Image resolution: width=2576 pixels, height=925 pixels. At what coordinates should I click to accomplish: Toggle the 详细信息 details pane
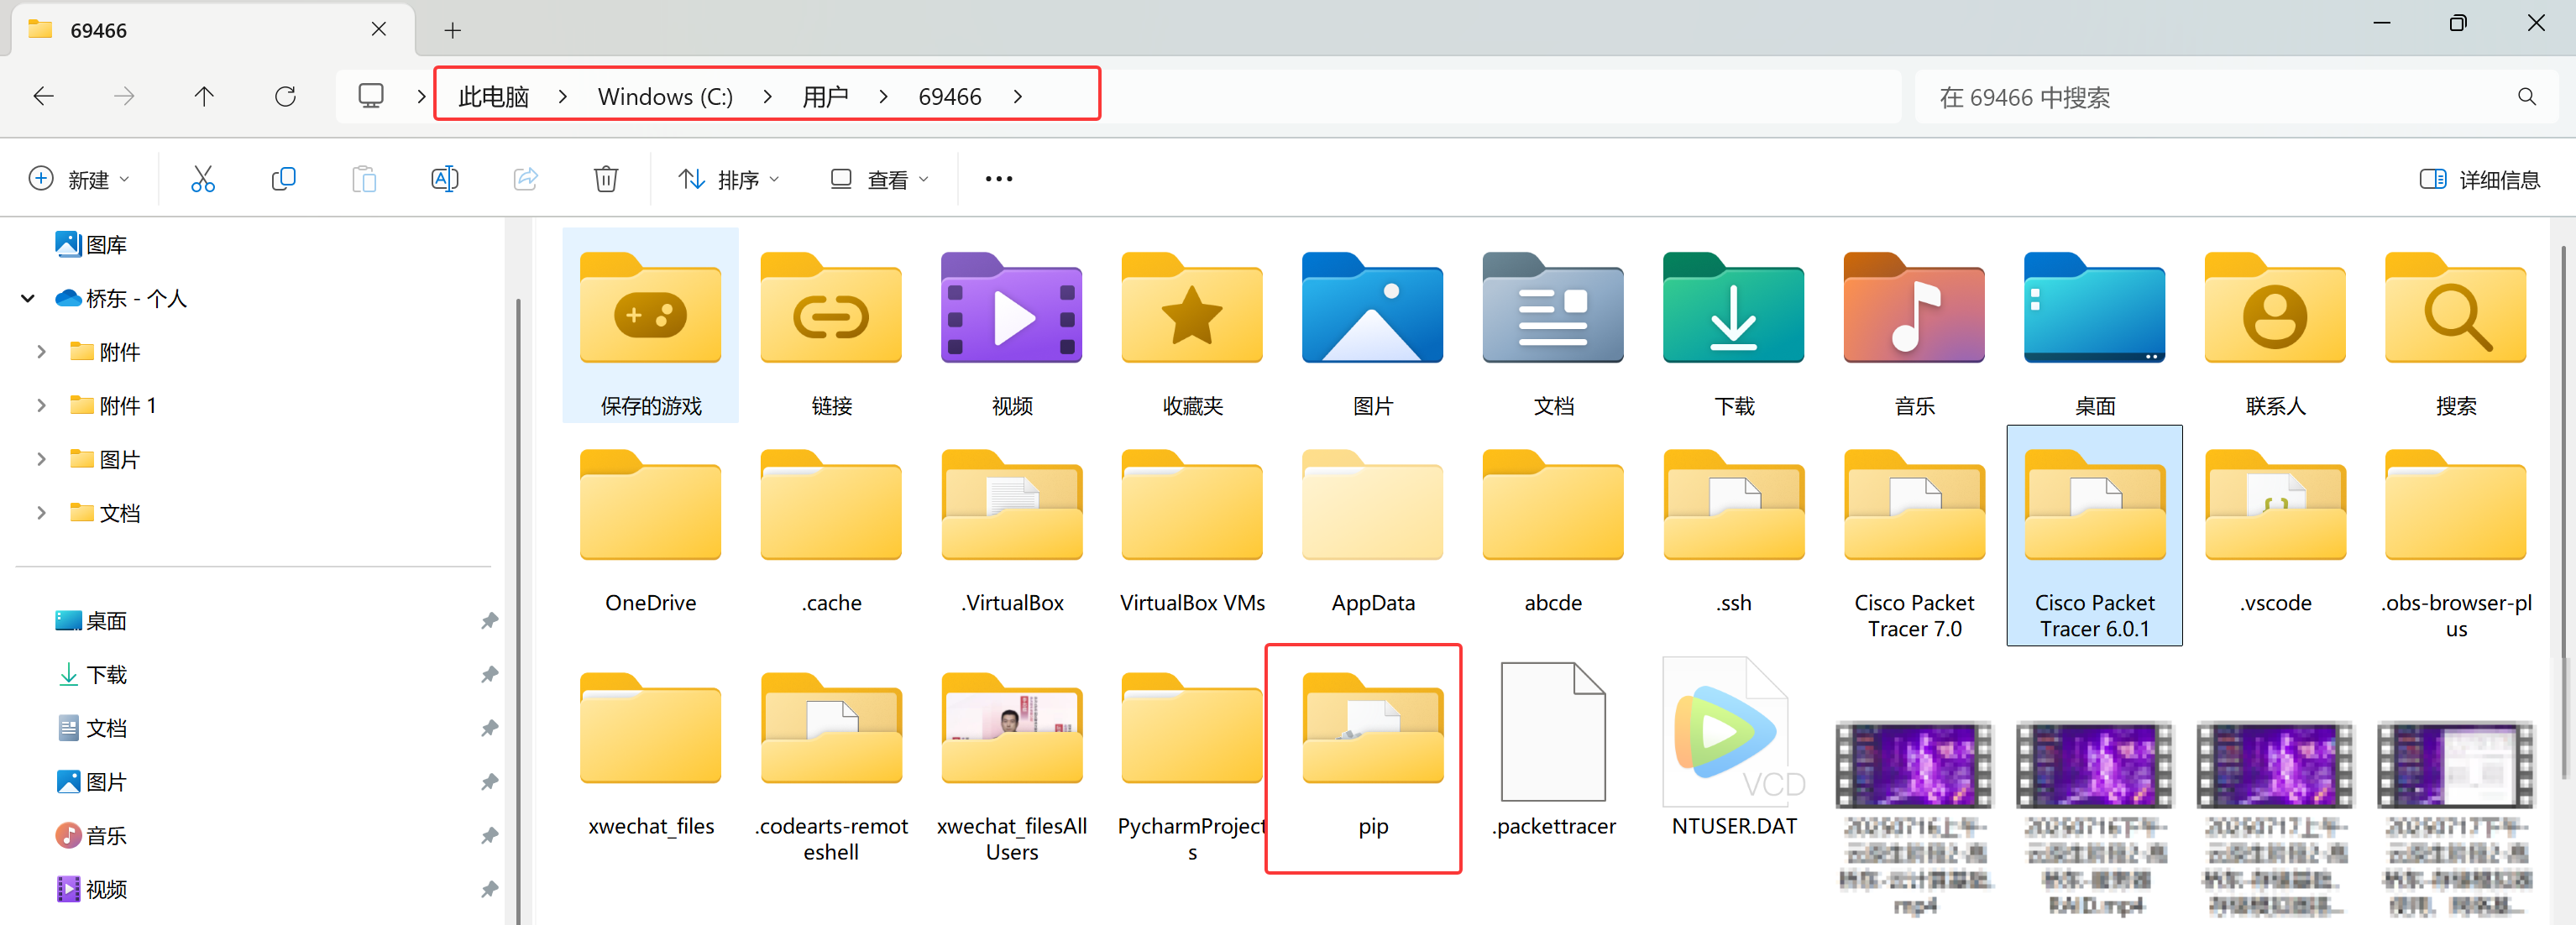[2479, 179]
